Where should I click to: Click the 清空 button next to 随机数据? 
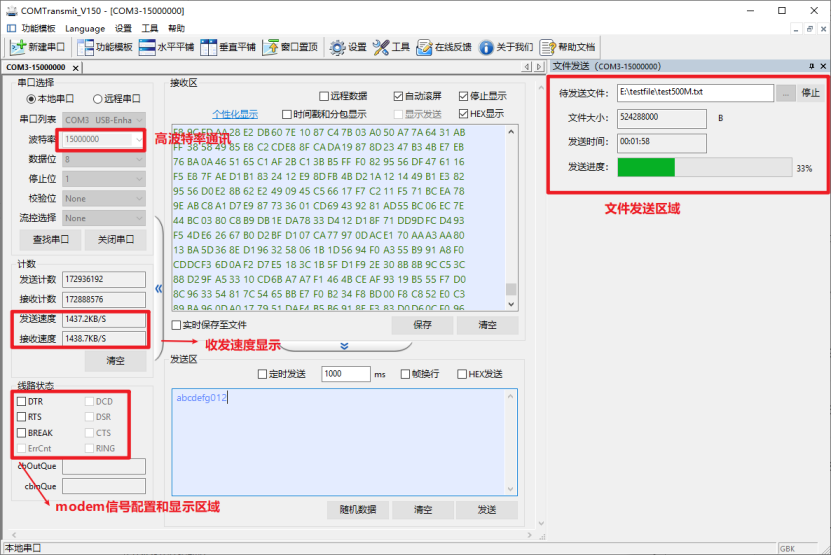422,509
